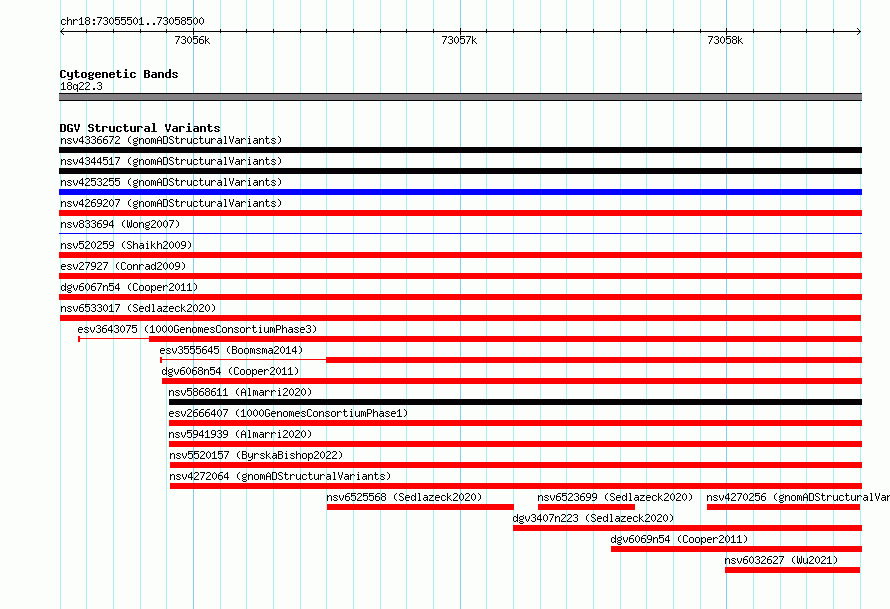890x609 pixels.
Task: Click the red bar for esv27927
Action: coord(460,276)
